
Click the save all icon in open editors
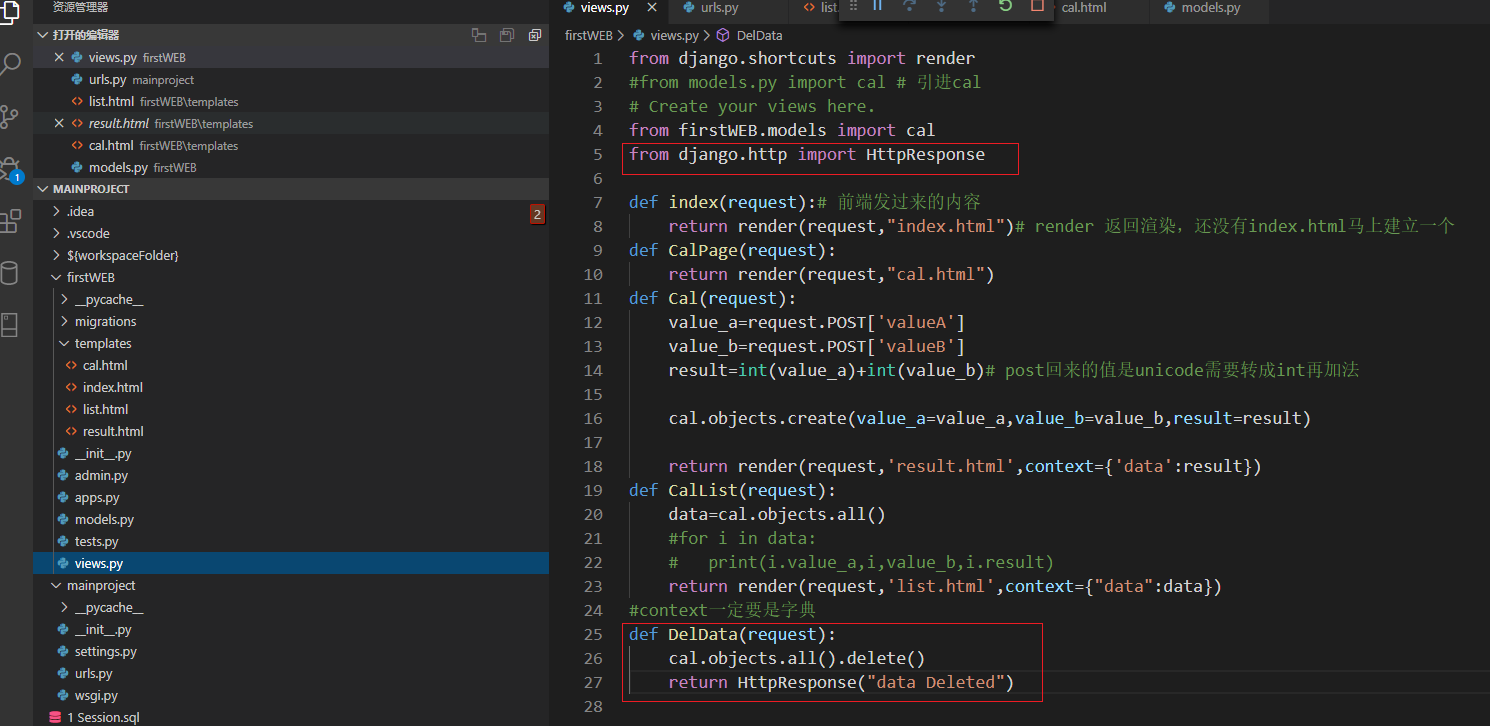click(507, 35)
